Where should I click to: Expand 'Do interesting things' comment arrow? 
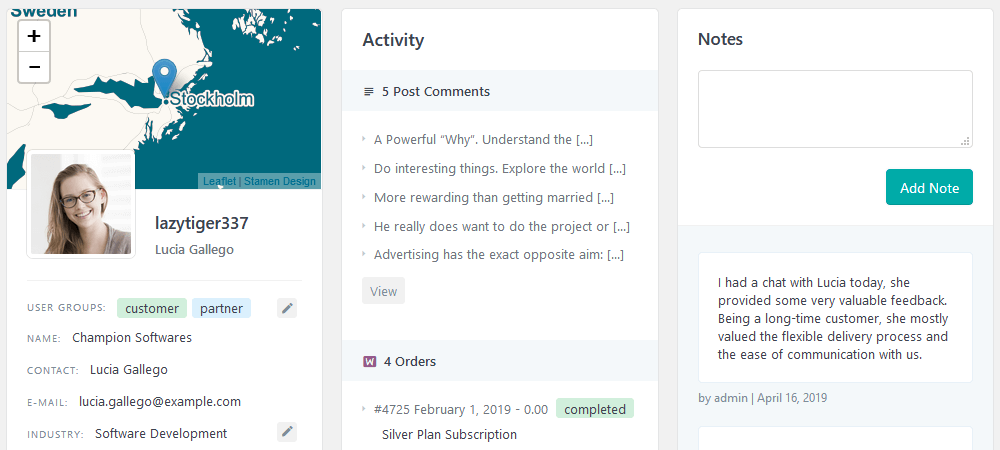(364, 168)
